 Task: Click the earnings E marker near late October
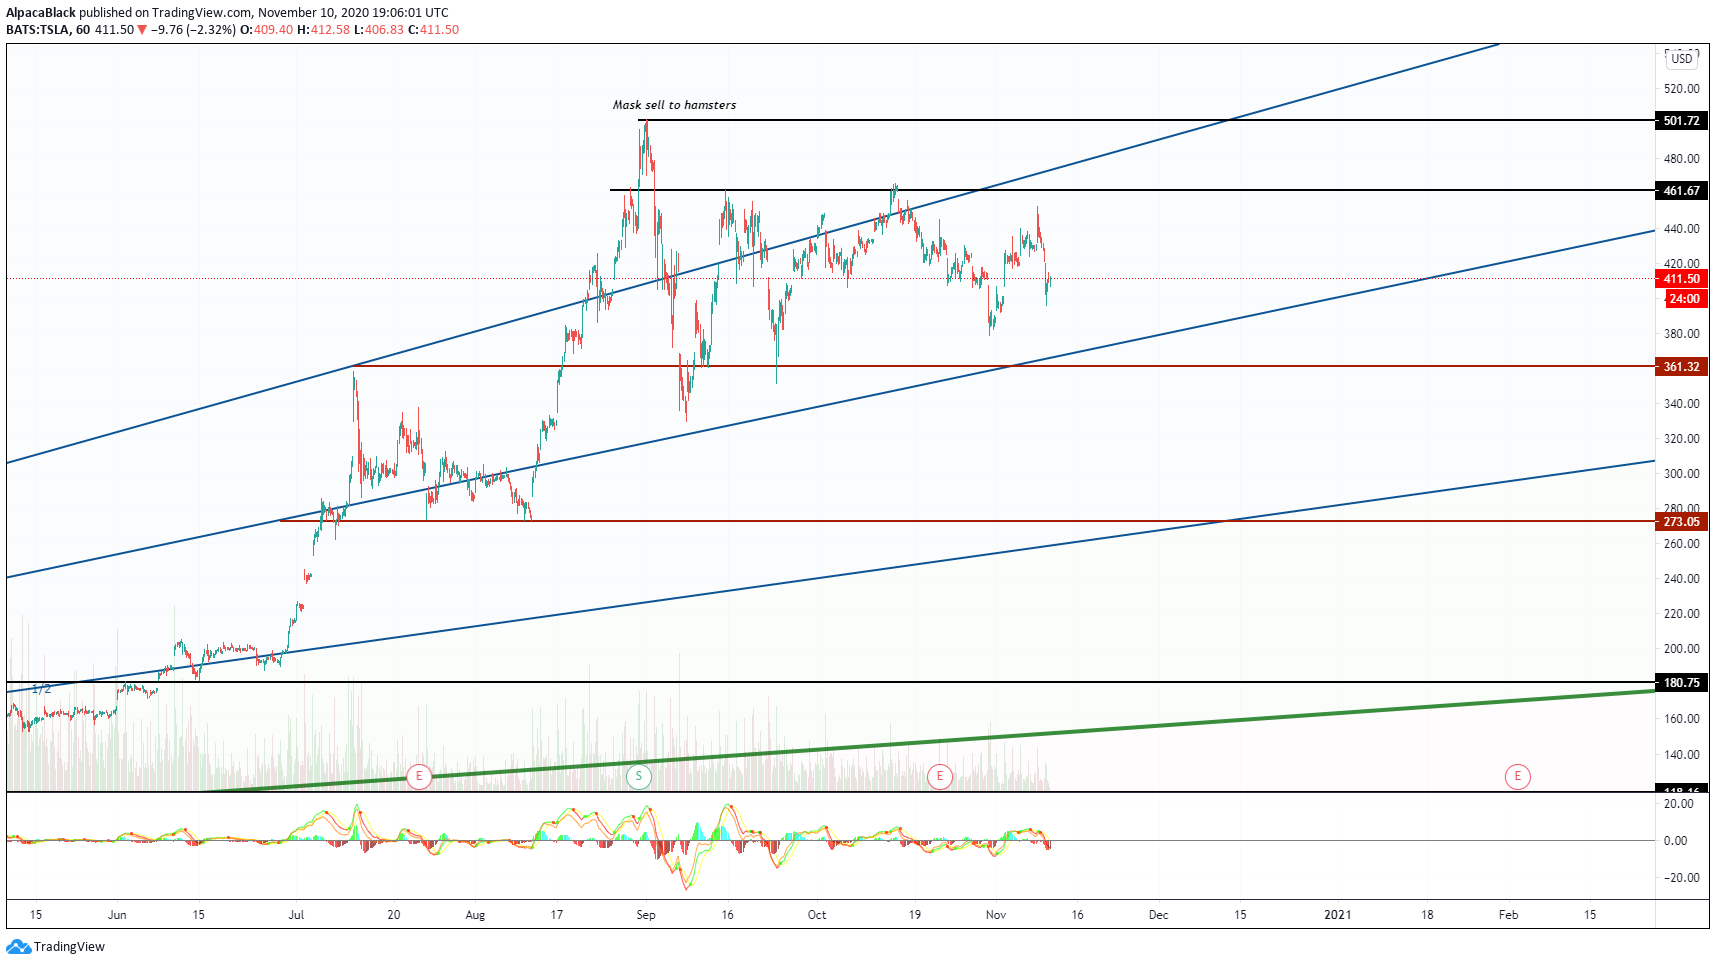pos(939,776)
